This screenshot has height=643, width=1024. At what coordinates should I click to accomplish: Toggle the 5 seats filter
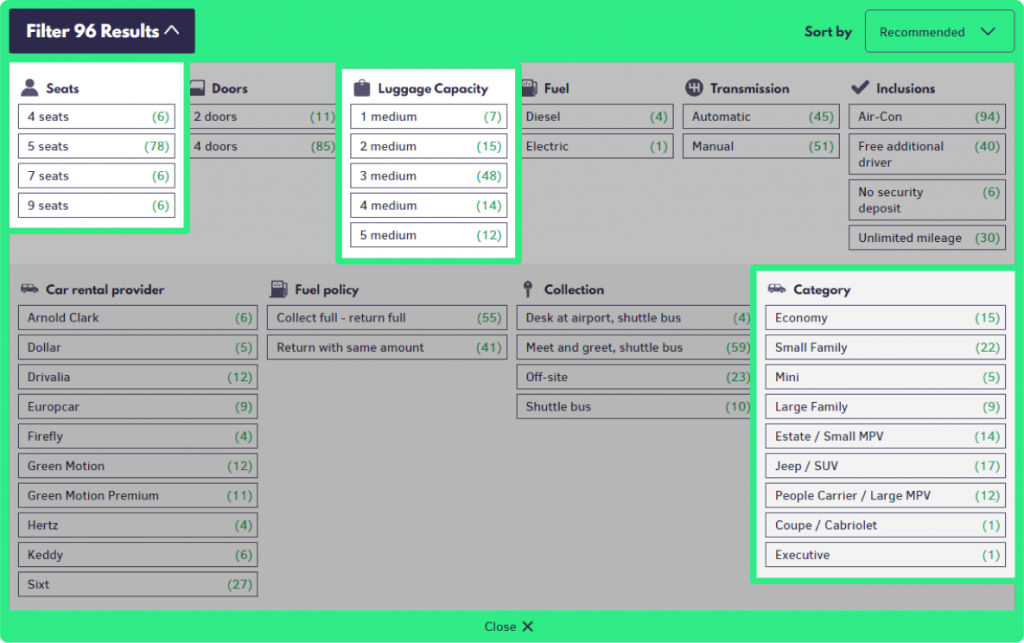pyautogui.click(x=96, y=146)
